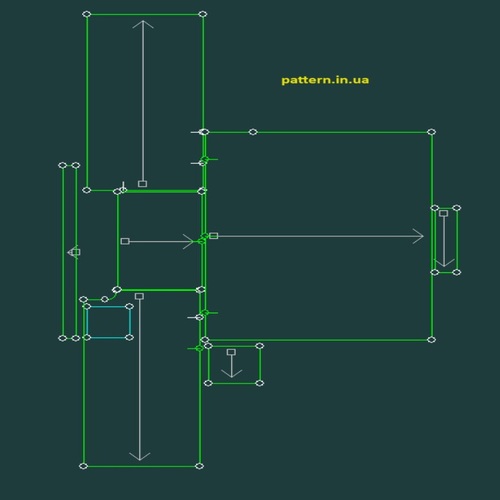Click the top-right corner node of the large square piece

431,132
